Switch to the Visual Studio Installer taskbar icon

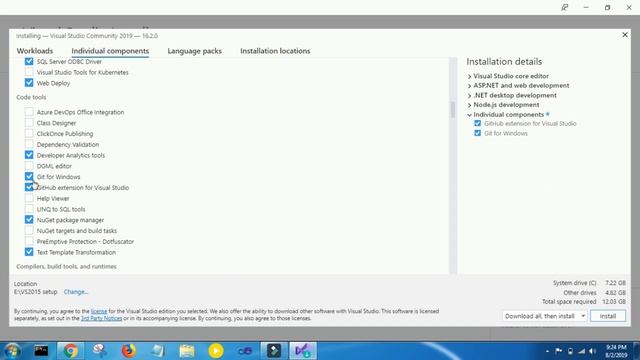click(x=303, y=351)
